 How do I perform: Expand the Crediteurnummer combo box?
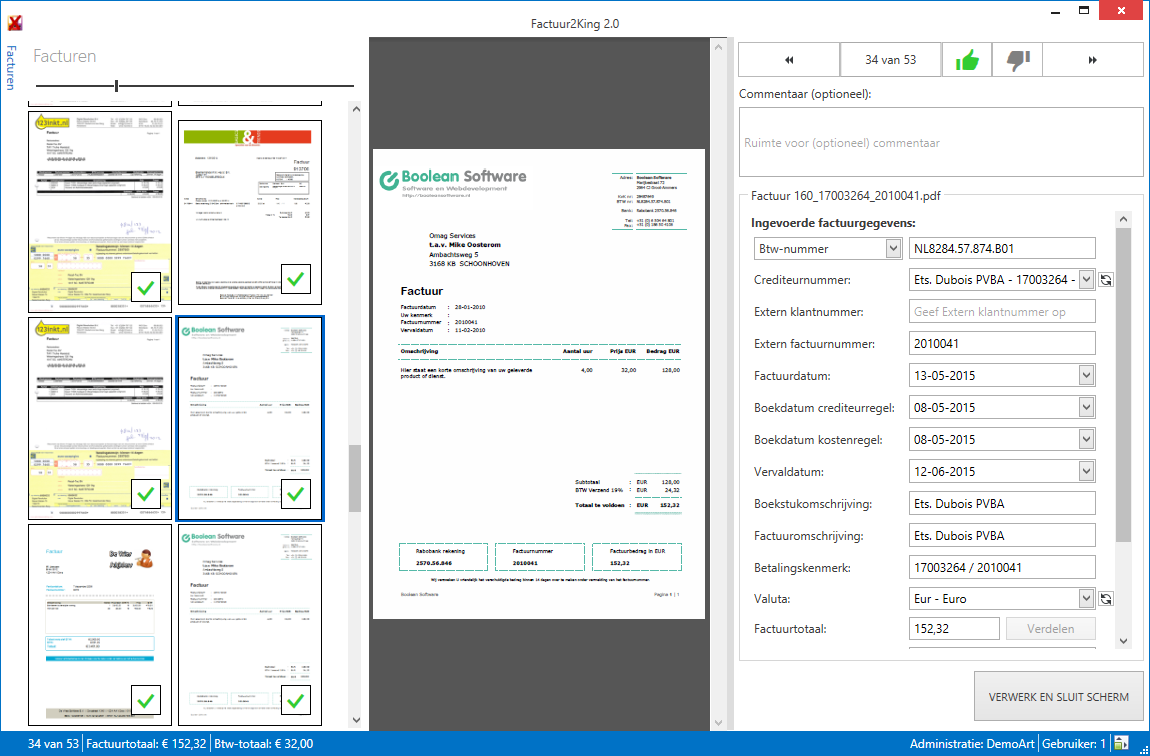click(x=1086, y=279)
